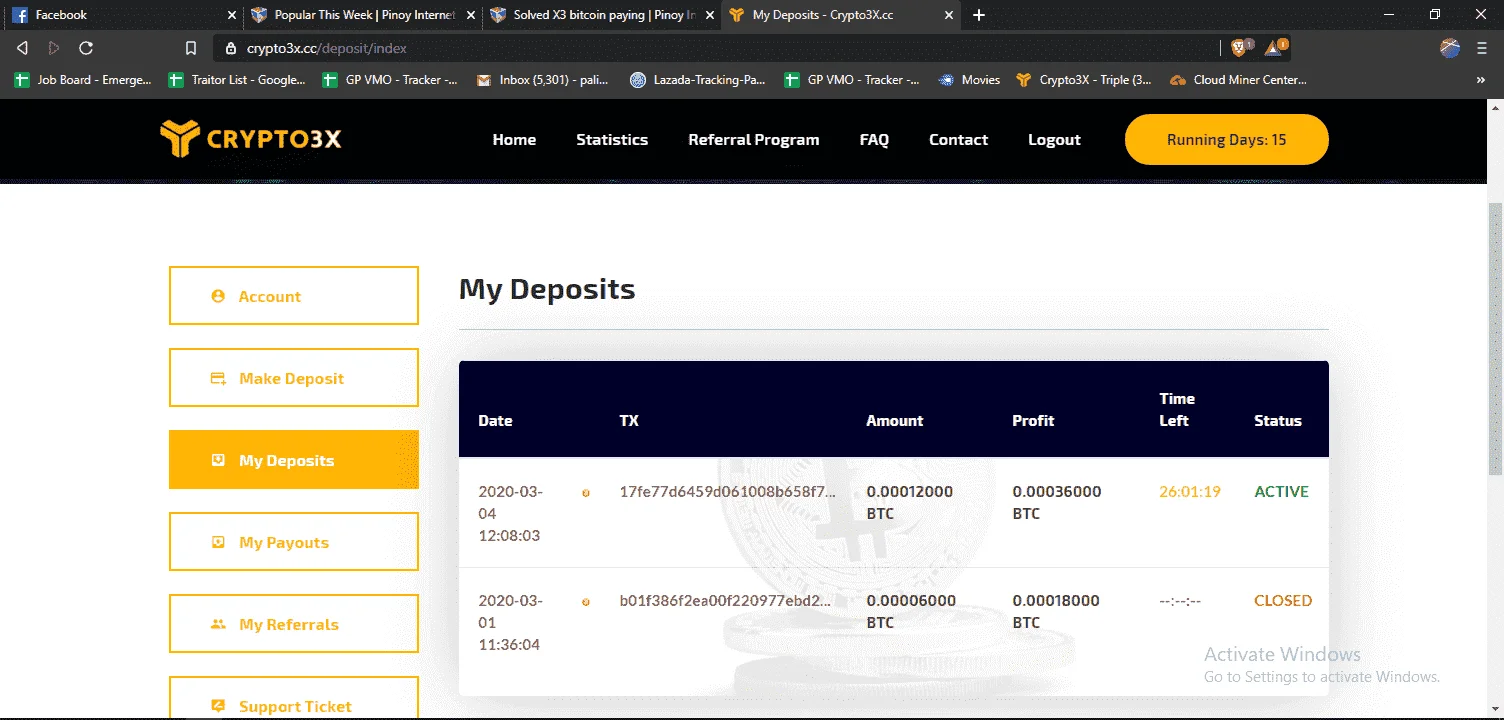The image size is (1504, 720).
Task: Click the 0.00036000 BTC profit
Action: coord(1057,503)
